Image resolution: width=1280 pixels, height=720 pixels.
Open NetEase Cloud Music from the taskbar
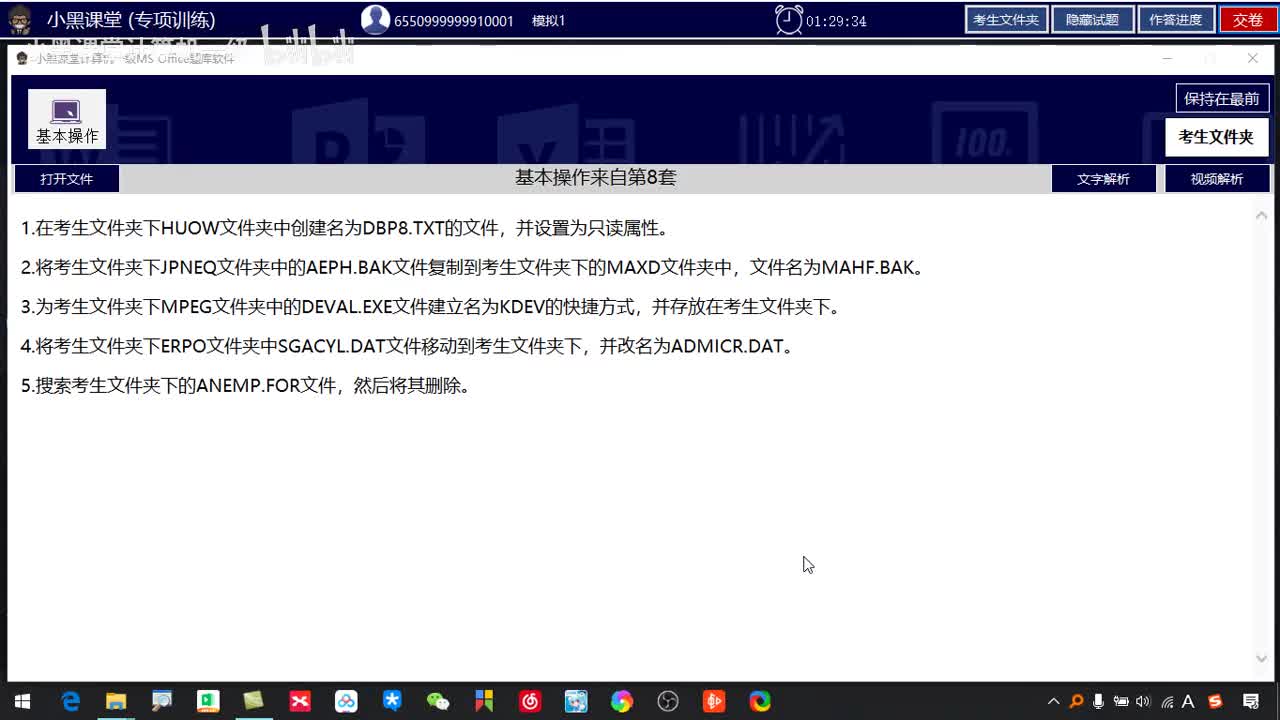[x=530, y=701]
